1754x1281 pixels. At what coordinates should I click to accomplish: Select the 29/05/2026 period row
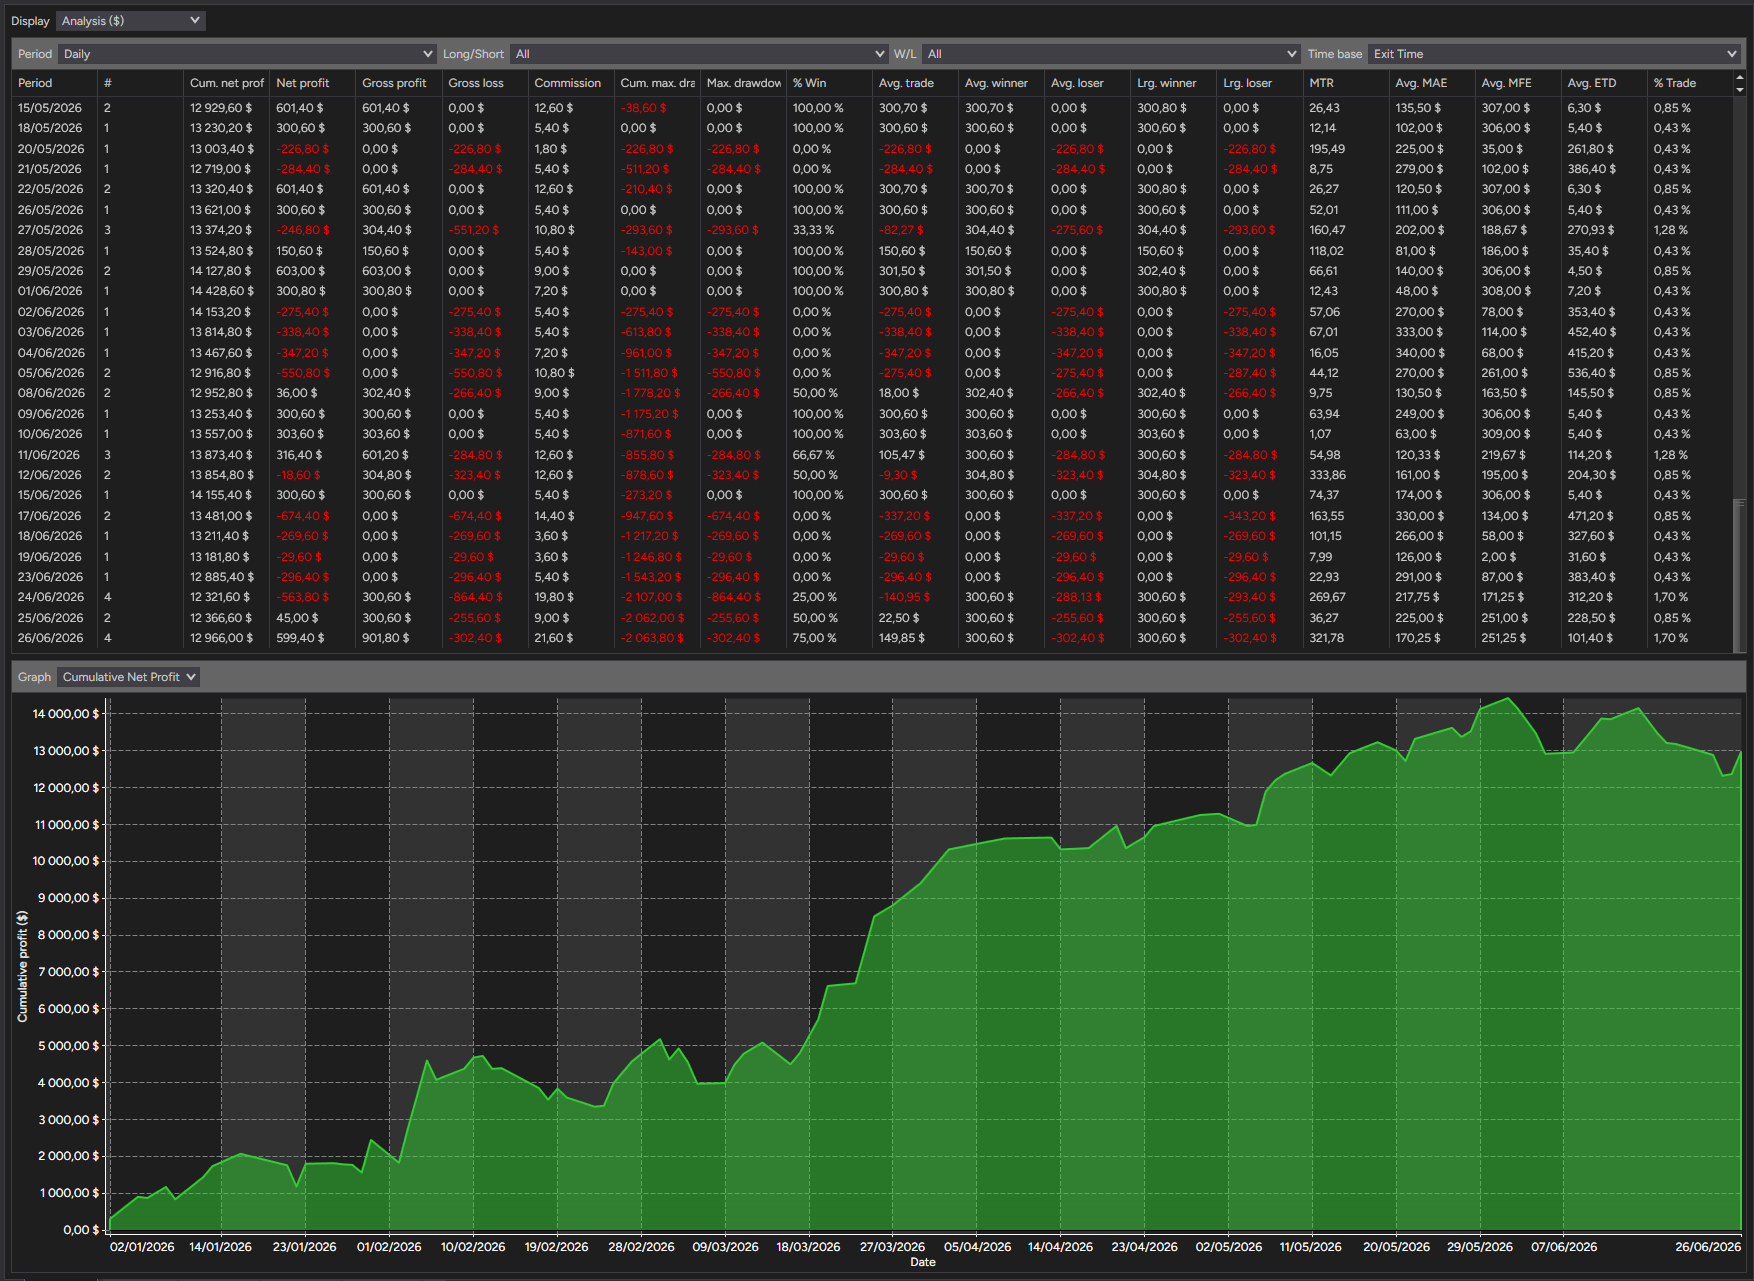[872, 271]
